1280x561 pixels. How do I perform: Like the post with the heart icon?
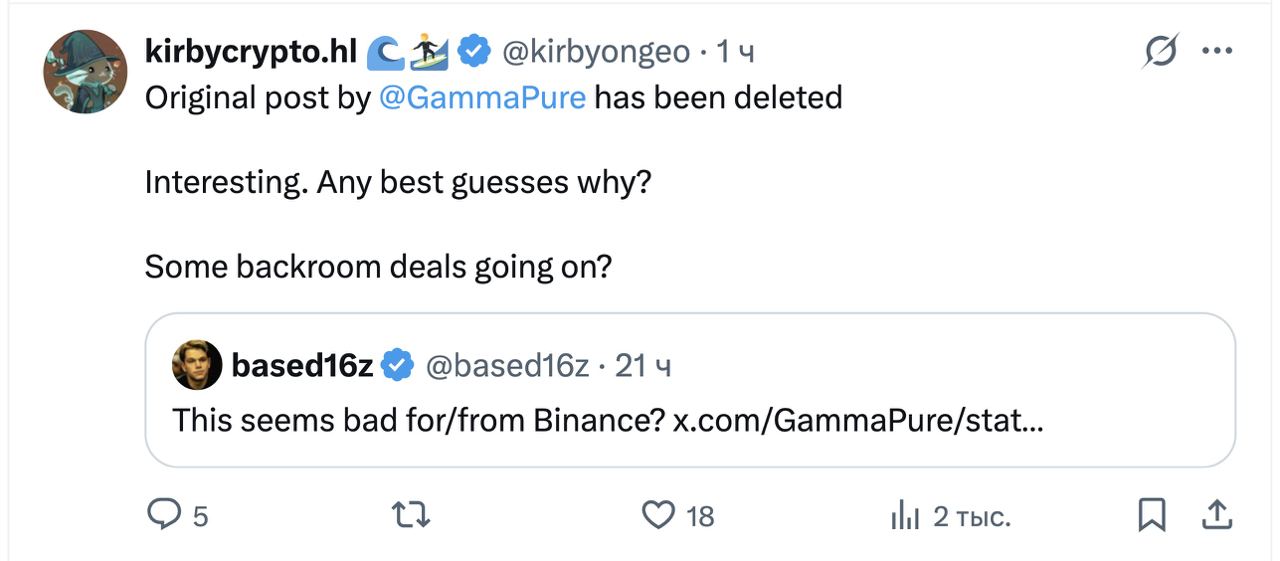[657, 515]
